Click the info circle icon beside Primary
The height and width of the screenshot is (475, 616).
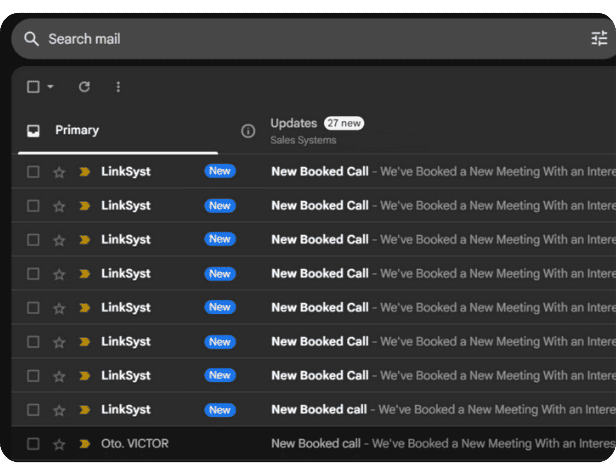tap(248, 131)
